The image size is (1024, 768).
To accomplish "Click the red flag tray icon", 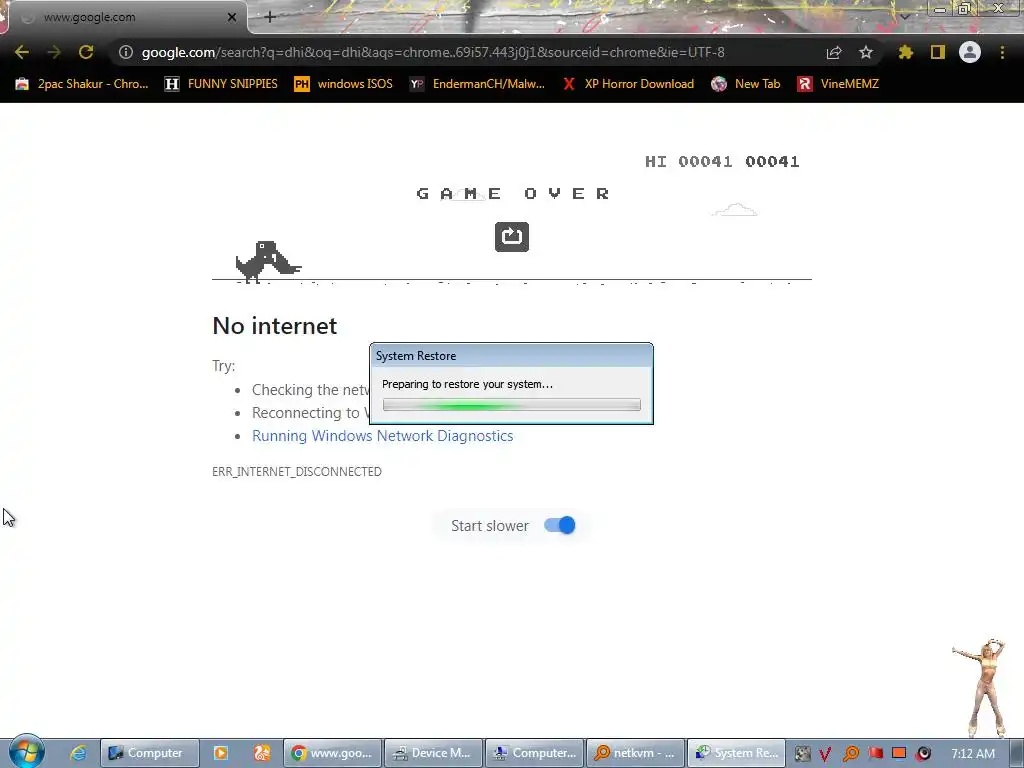I will (x=876, y=754).
